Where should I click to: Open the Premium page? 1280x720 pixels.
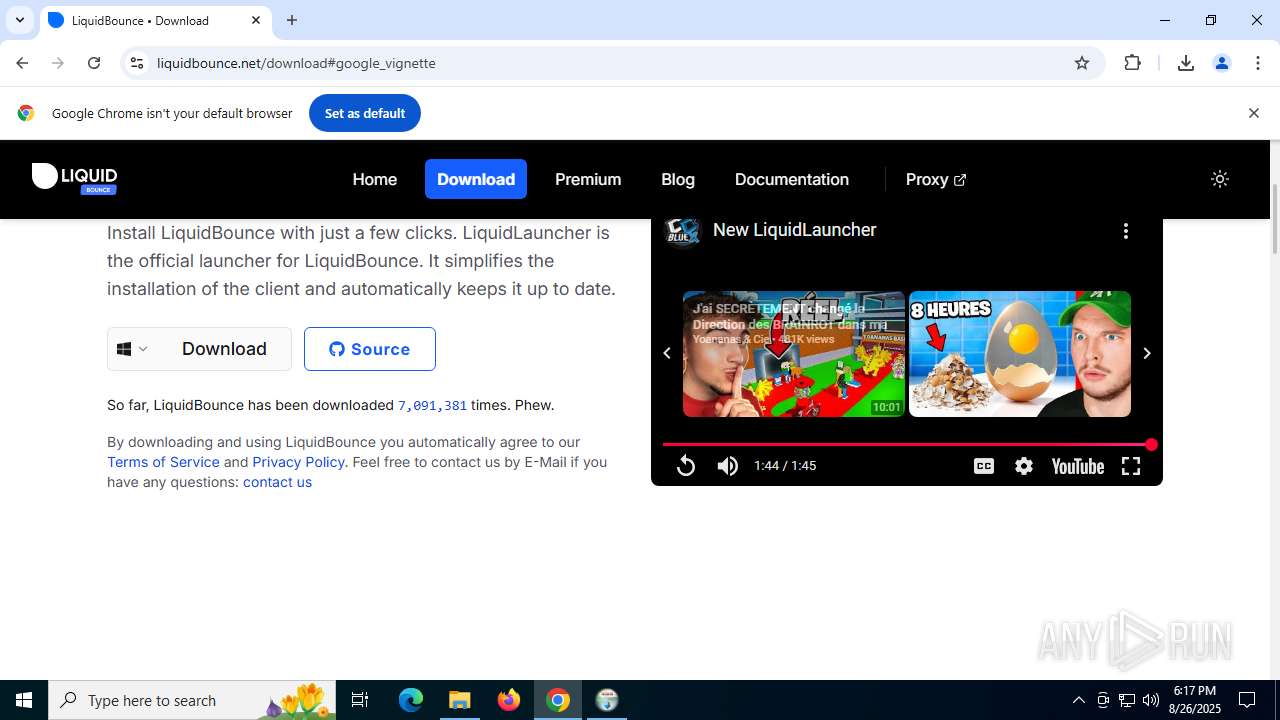[x=588, y=179]
